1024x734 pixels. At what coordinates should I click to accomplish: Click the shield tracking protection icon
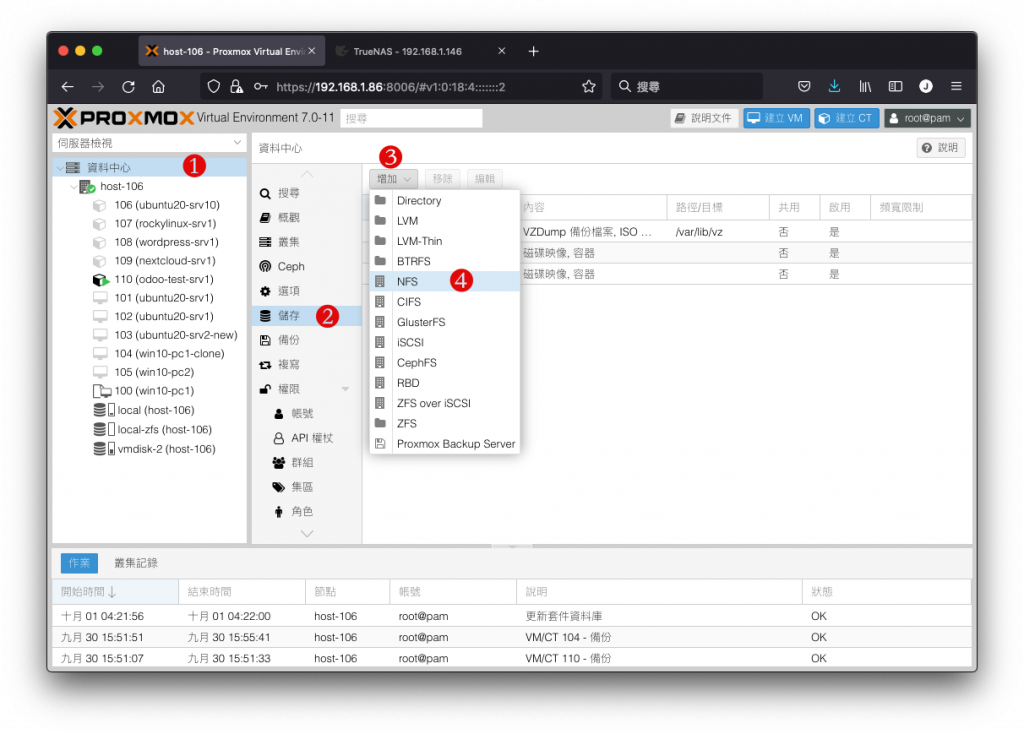[214, 87]
